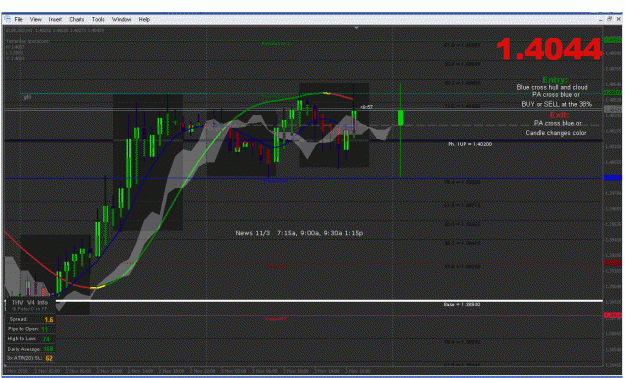Click the 3x ATR(20) SL value 62
Image resolution: width=625 pixels, height=378 pixels.
pos(49,358)
